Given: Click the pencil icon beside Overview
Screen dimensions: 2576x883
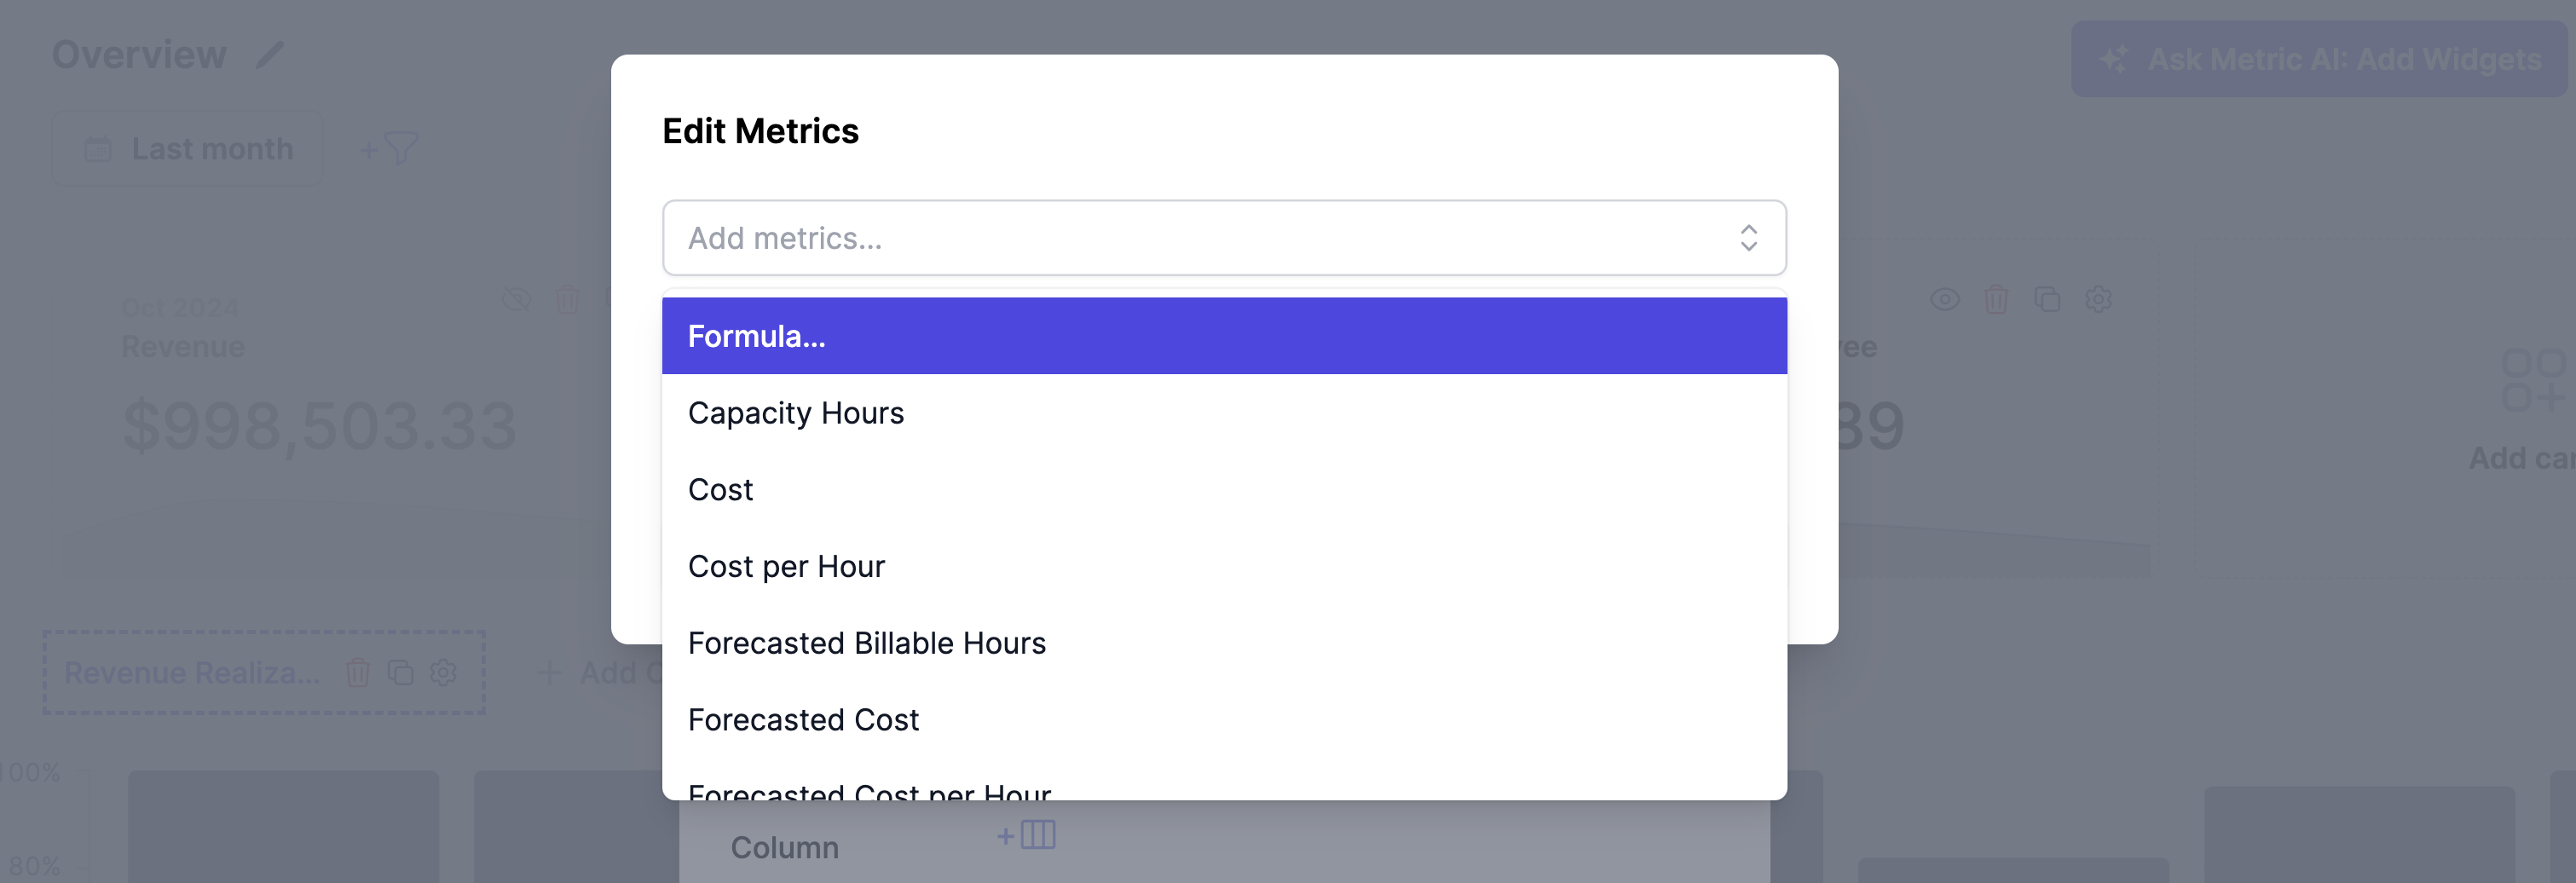Looking at the screenshot, I should click(x=270, y=54).
